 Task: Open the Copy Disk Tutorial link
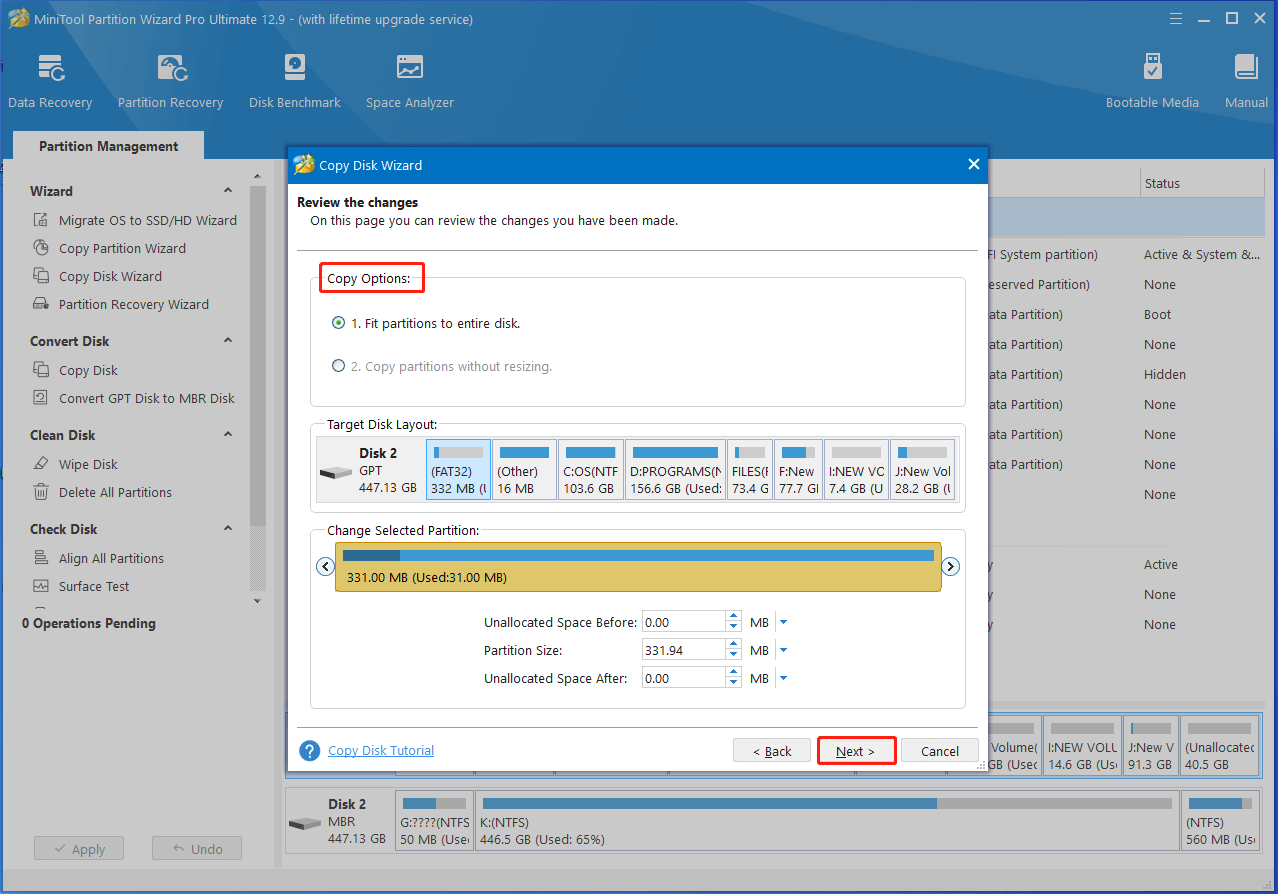coord(381,751)
